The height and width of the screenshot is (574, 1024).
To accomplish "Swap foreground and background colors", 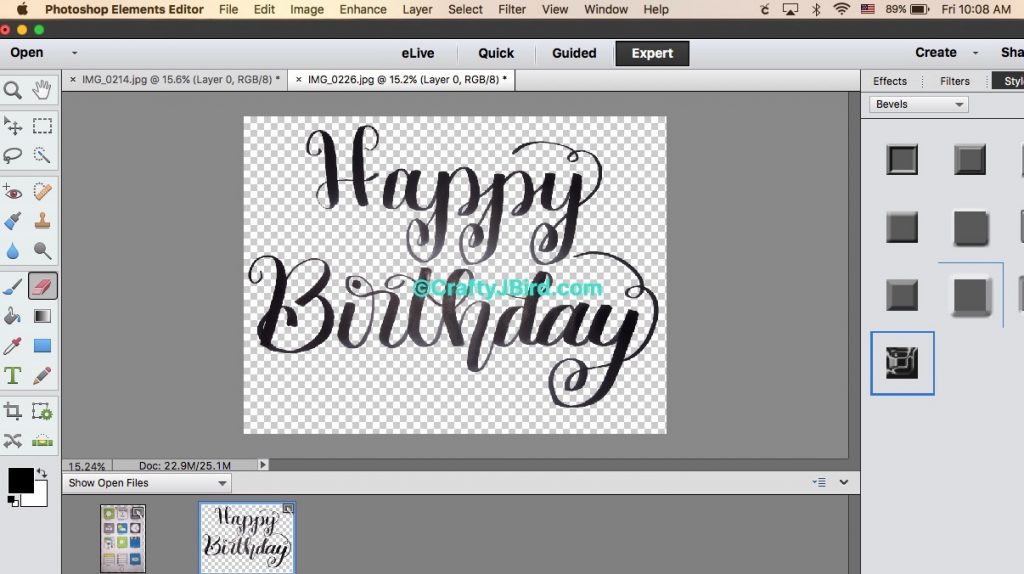I will pyautogui.click(x=42, y=473).
